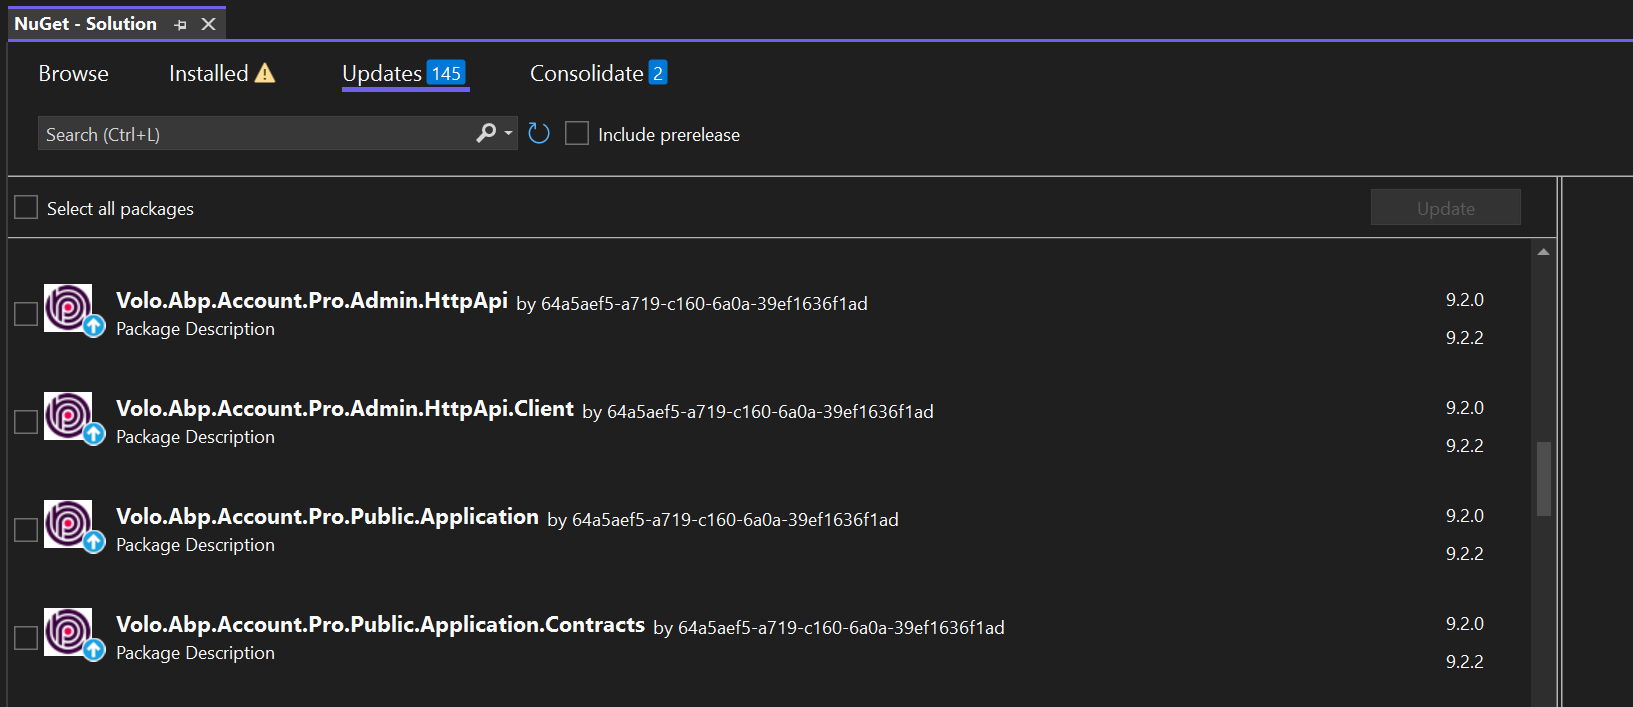Click the package list scrollbar thumb
1633x707 pixels.
[1544, 478]
